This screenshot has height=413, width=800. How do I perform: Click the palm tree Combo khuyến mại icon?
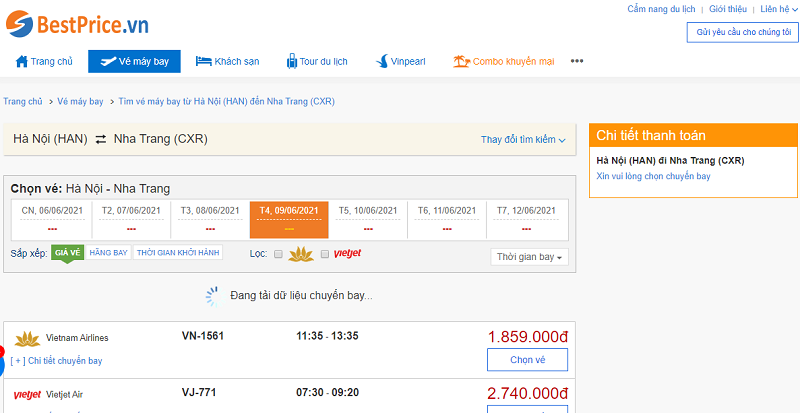[x=461, y=62]
